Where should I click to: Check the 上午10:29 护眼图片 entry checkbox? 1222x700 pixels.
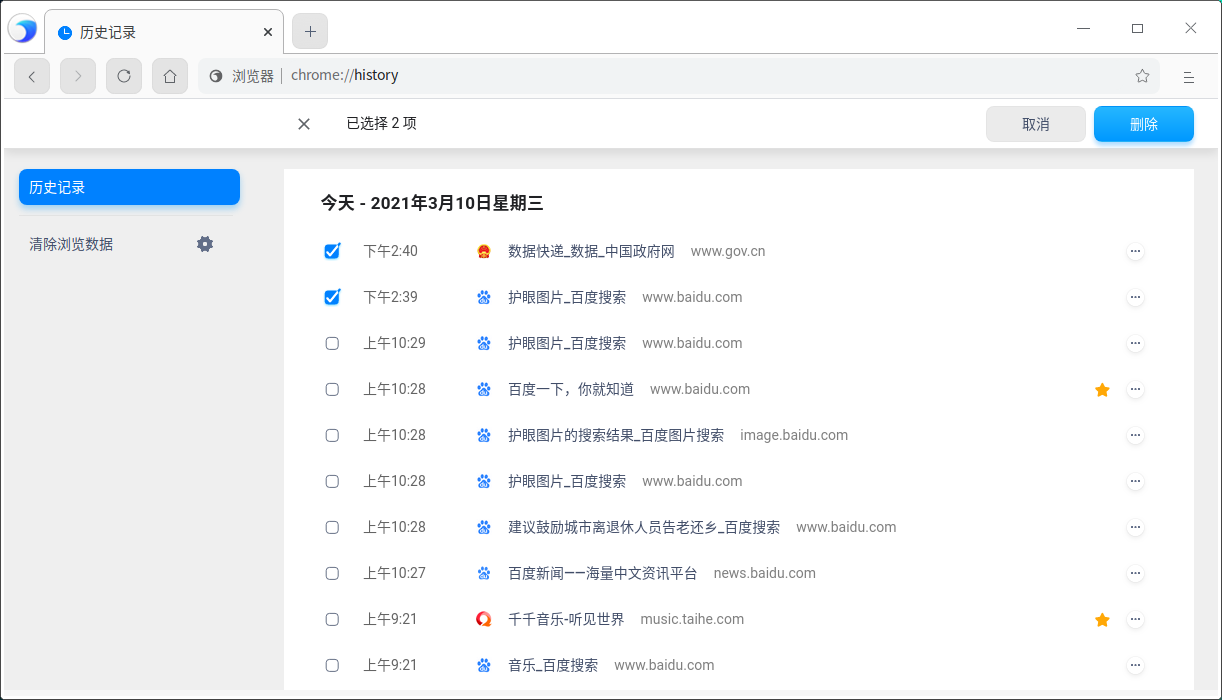[x=332, y=343]
